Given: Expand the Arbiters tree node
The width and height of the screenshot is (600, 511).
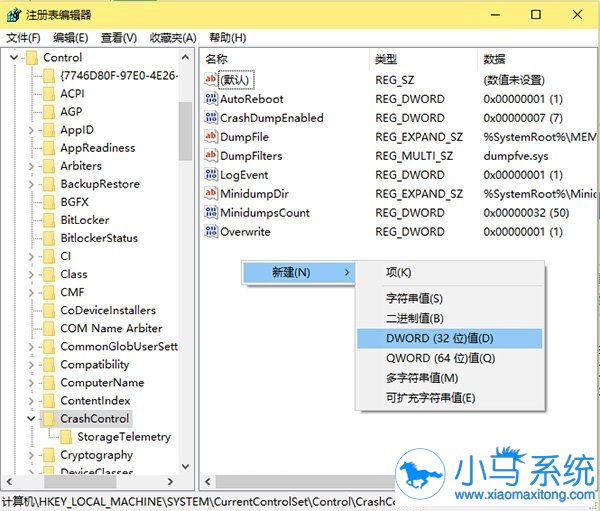Looking at the screenshot, I should point(31,166).
